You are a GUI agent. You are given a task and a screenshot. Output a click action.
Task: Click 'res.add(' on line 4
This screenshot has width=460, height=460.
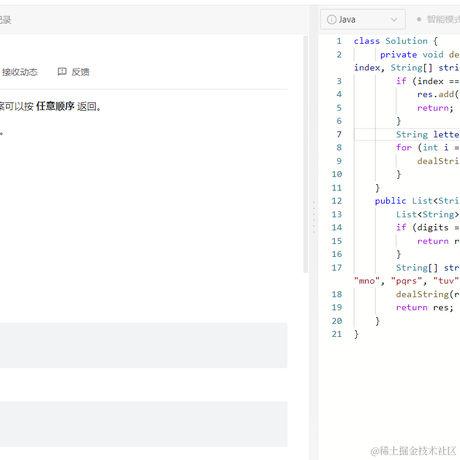pos(438,94)
